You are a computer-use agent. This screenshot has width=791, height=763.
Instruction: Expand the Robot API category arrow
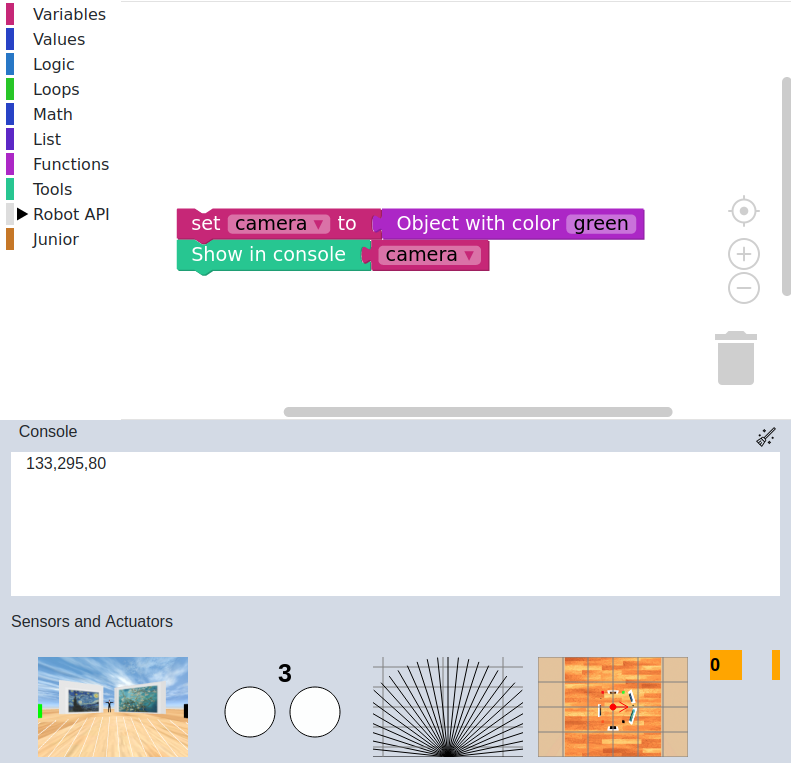22,214
